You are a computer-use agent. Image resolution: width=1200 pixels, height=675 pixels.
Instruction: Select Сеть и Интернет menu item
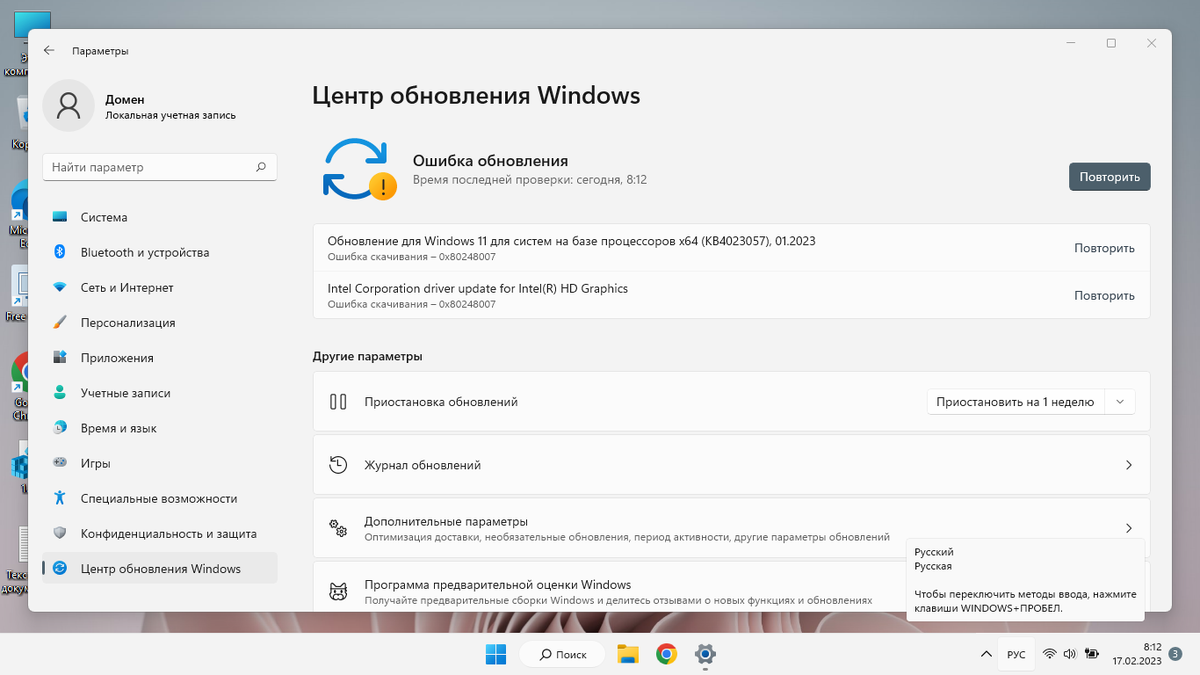160,288
